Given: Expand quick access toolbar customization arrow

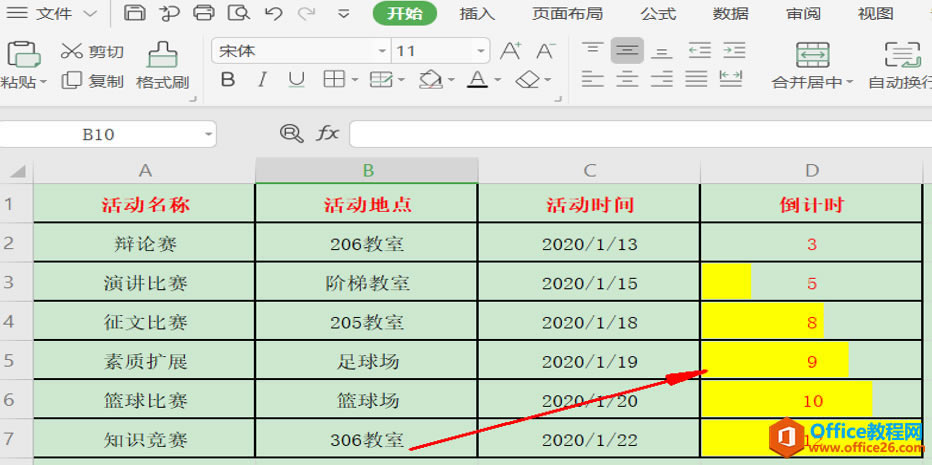Looking at the screenshot, I should pyautogui.click(x=344, y=14).
